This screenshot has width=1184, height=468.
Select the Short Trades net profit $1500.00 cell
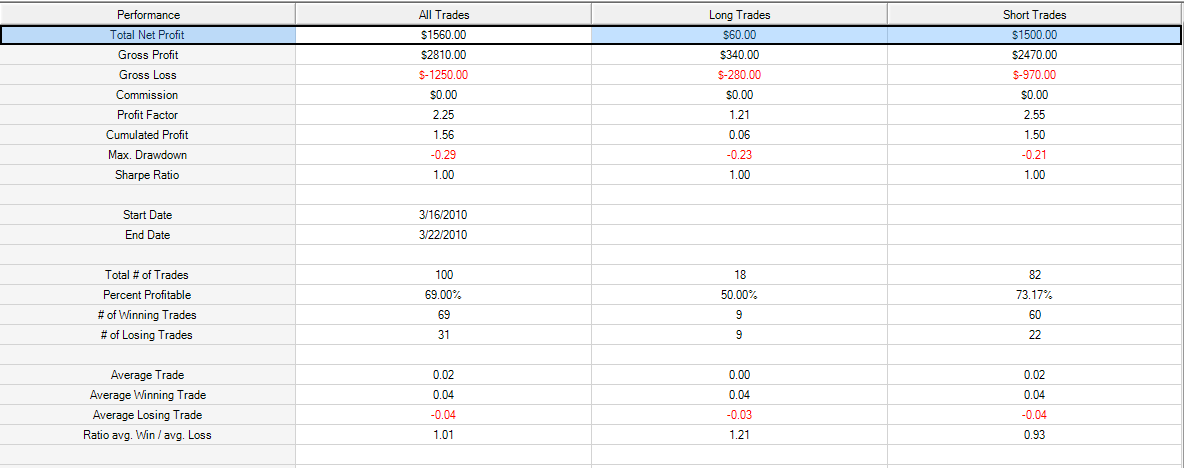click(1035, 35)
